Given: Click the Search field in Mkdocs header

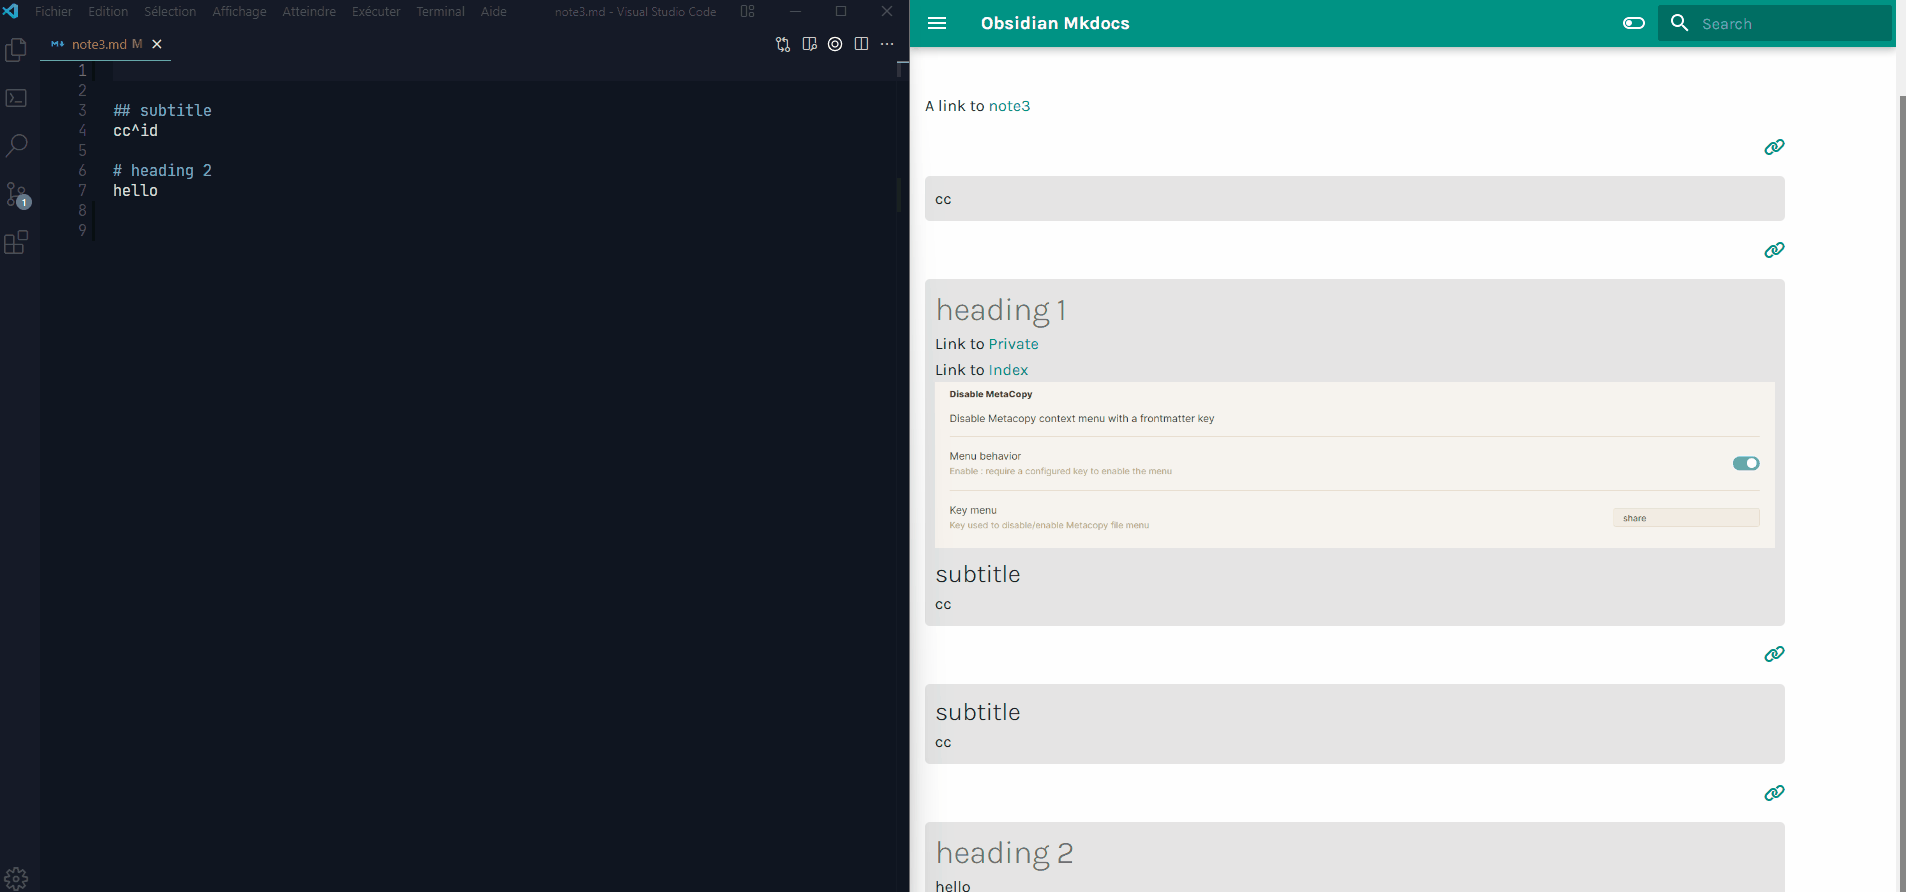Looking at the screenshot, I should pyautogui.click(x=1775, y=23).
